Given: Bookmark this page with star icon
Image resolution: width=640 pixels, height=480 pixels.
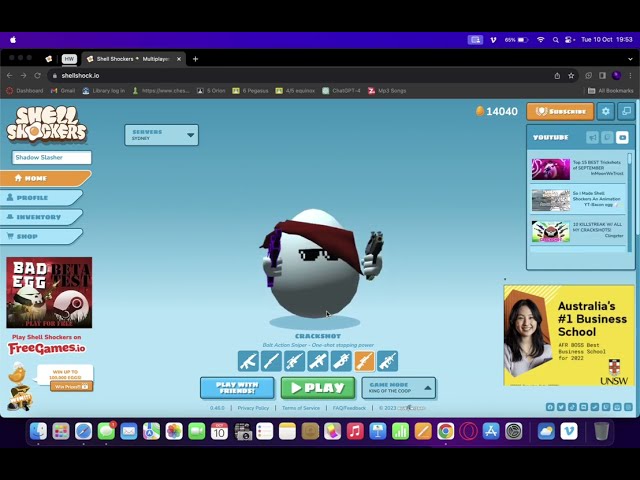Looking at the screenshot, I should (571, 76).
